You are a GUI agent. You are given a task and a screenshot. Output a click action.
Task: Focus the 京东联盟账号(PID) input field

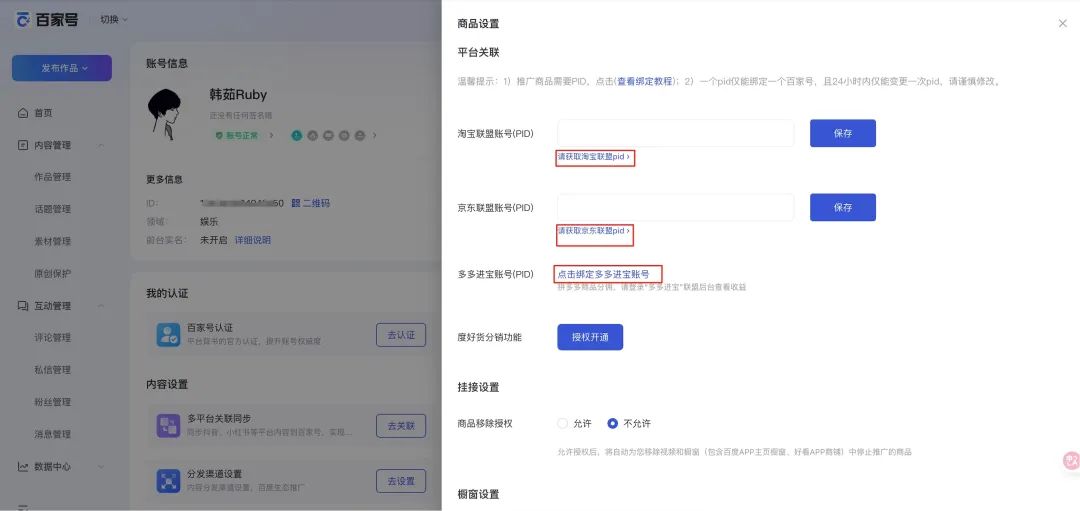[676, 207]
